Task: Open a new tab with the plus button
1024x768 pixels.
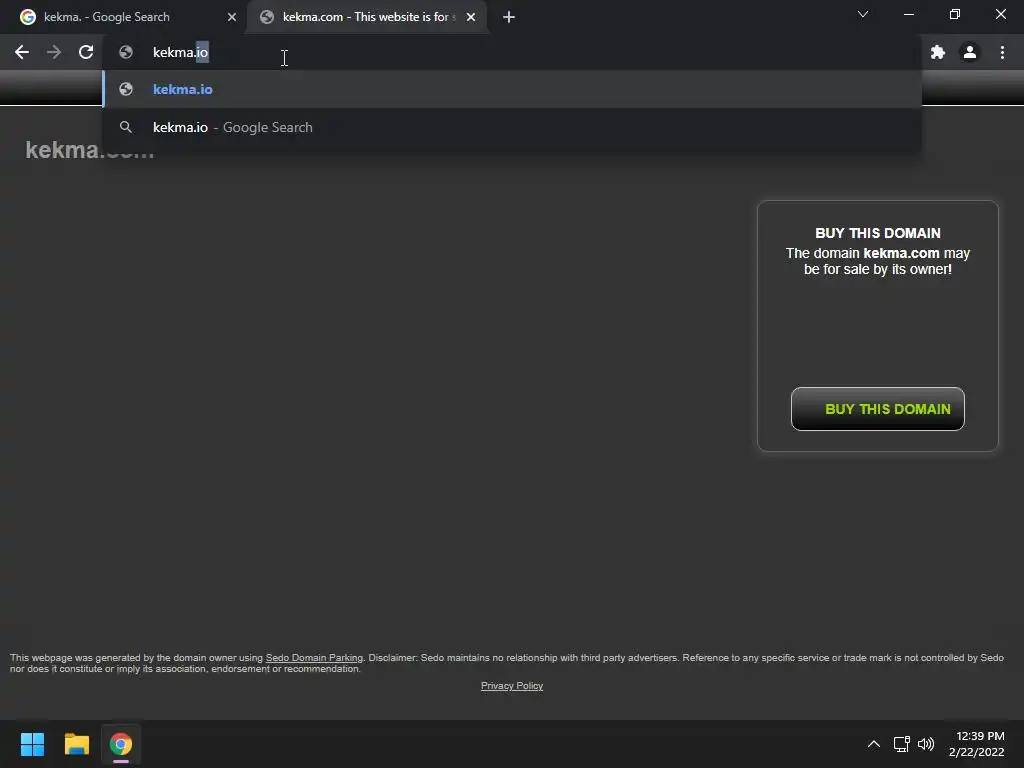Action: pyautogui.click(x=509, y=17)
